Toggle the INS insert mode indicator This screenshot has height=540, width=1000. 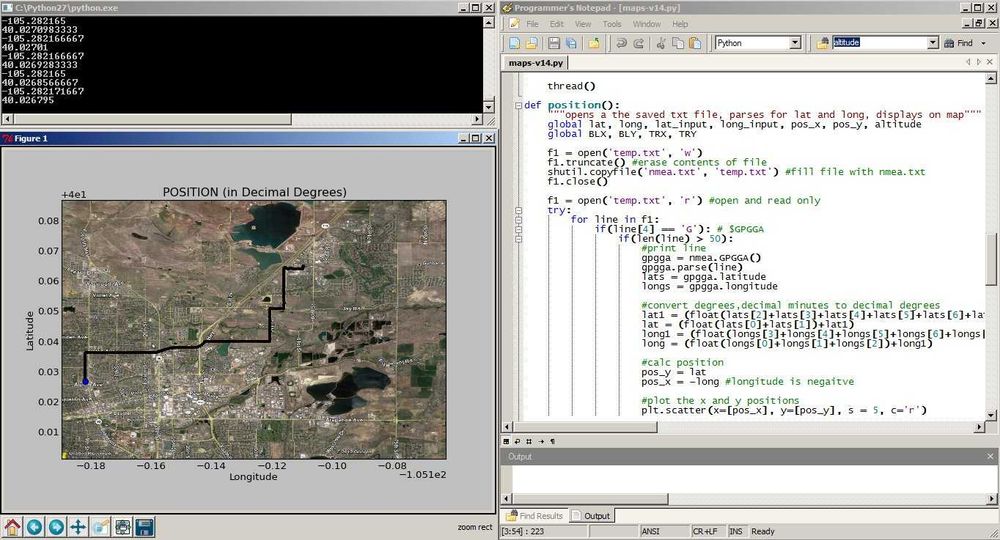coord(737,532)
